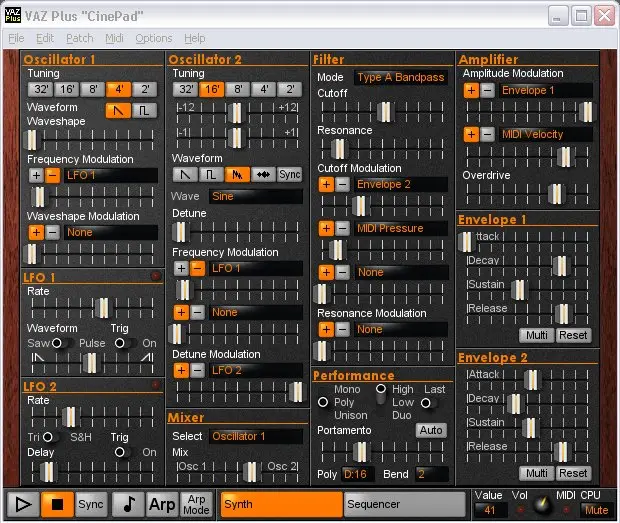Toggle LFO 1 Trig On switch
This screenshot has height=523, width=620.
pyautogui.click(x=126, y=343)
